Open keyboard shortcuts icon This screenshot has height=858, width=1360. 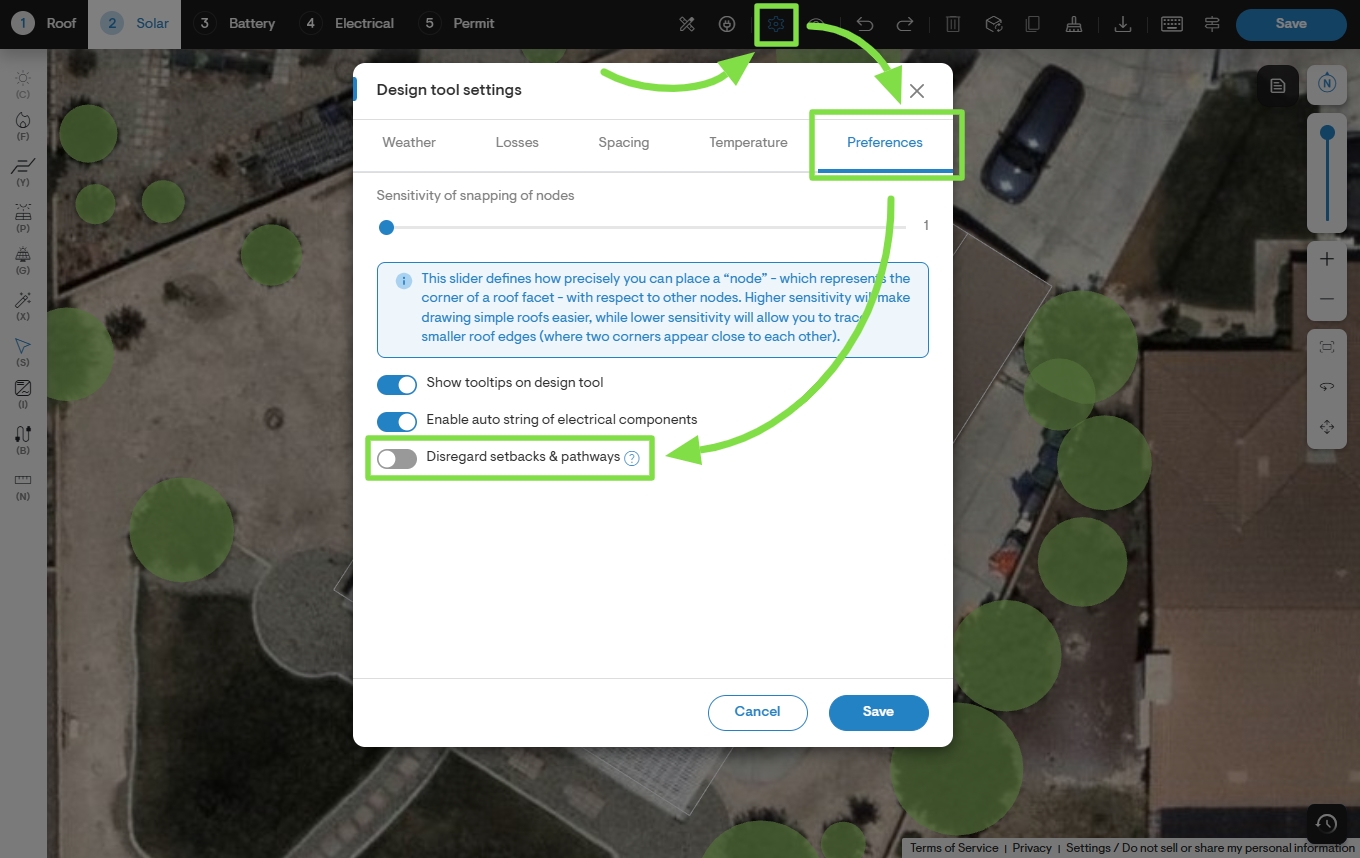click(1172, 24)
